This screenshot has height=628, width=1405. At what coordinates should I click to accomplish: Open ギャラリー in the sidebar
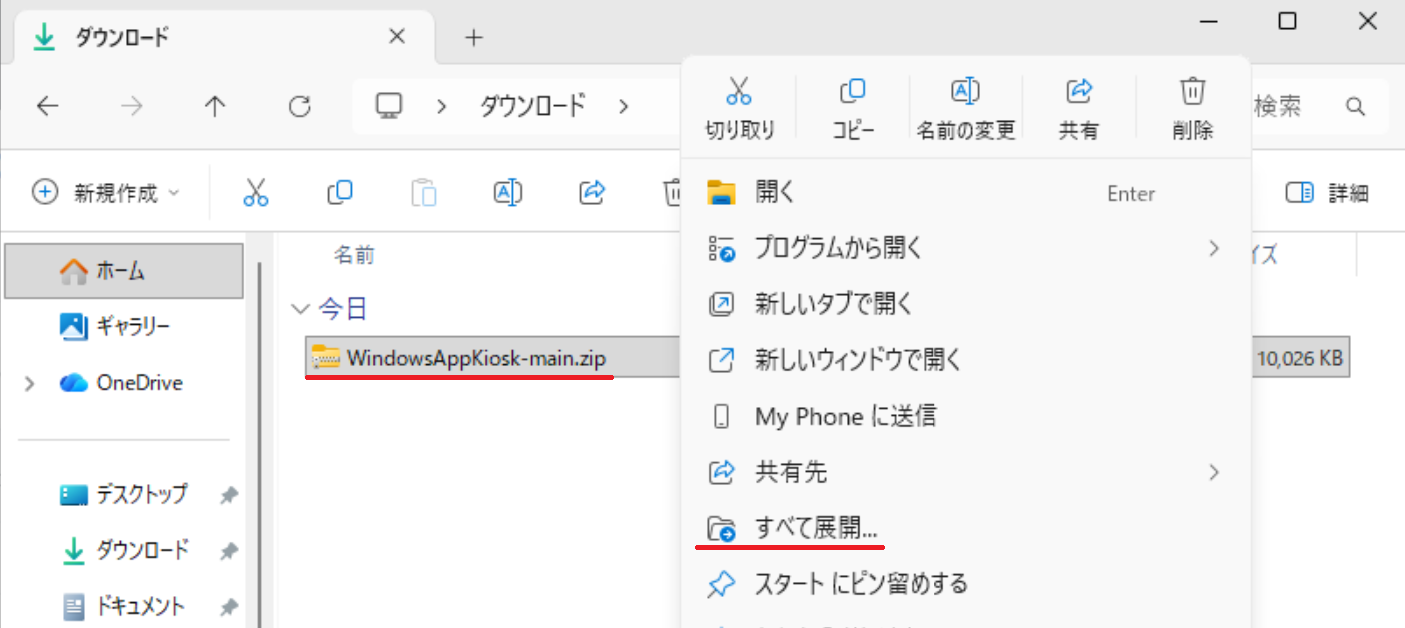point(124,326)
